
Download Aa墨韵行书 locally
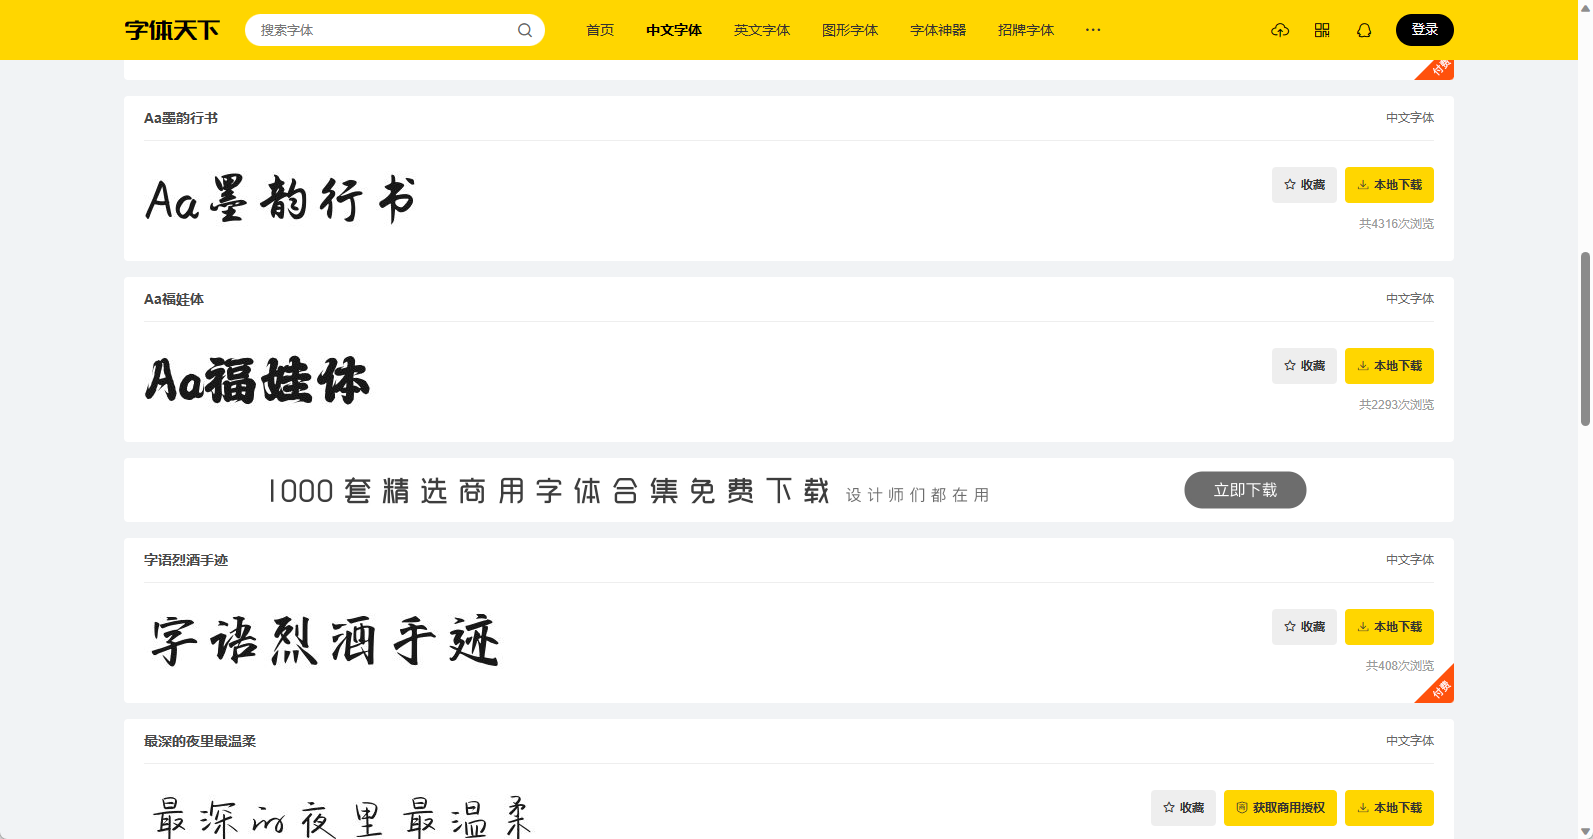pyautogui.click(x=1389, y=185)
